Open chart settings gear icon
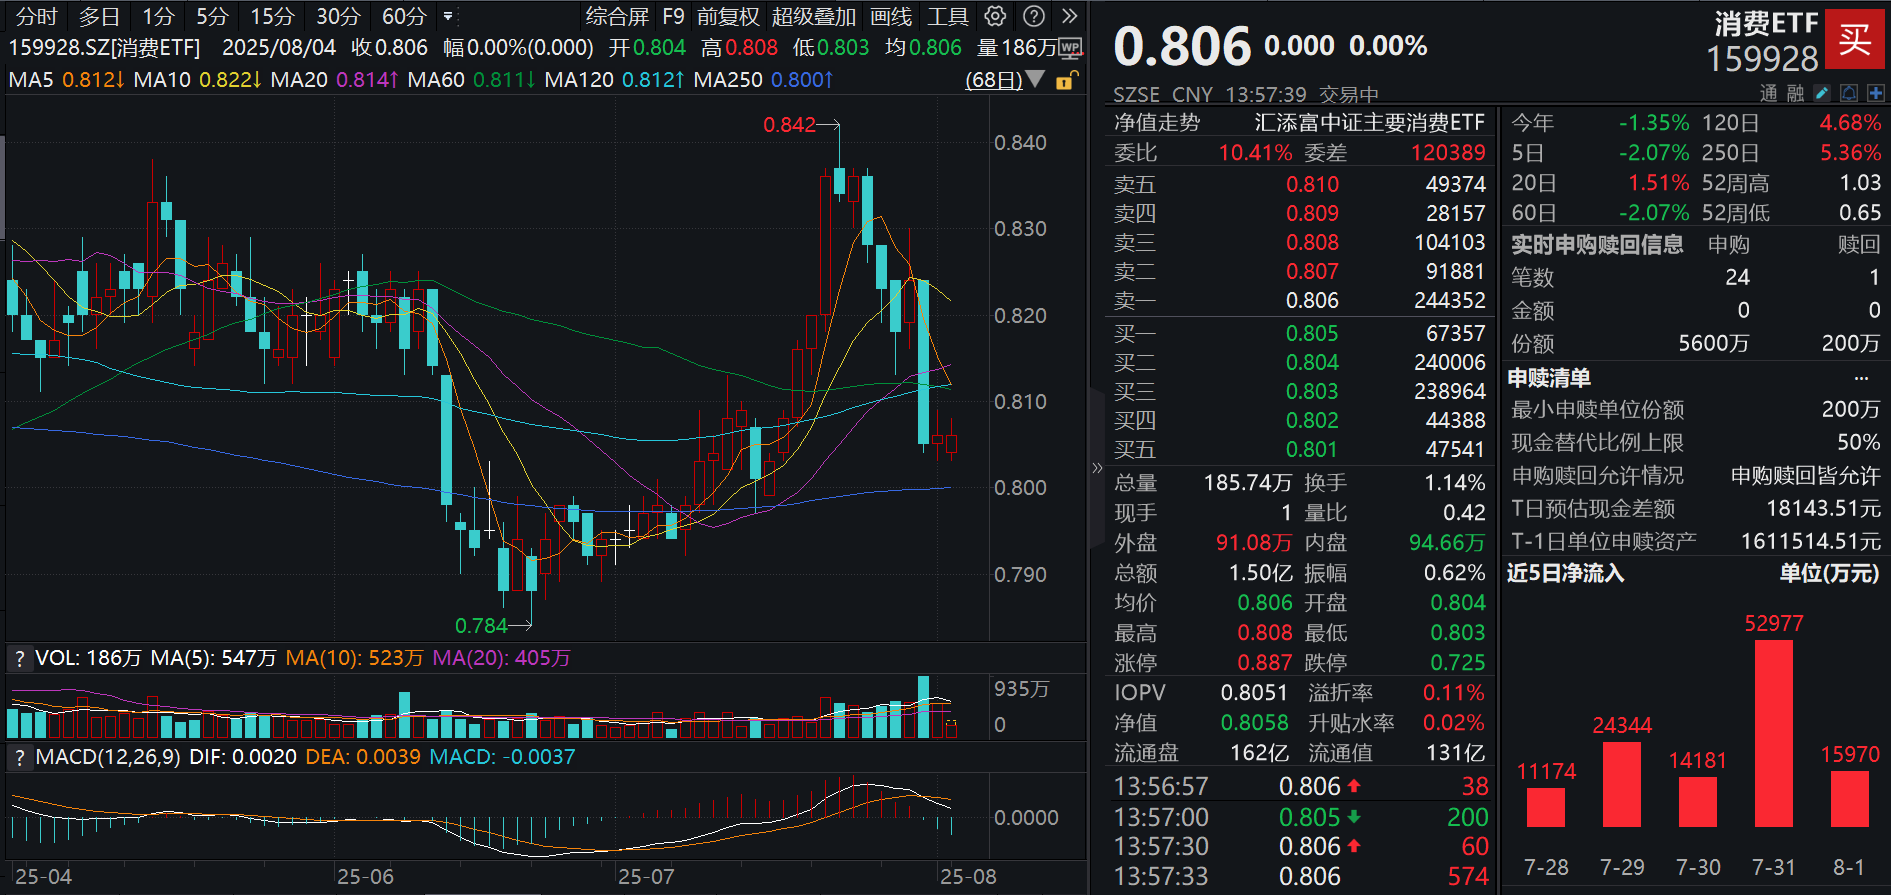Screen dimensions: 1891x895 pos(995,16)
